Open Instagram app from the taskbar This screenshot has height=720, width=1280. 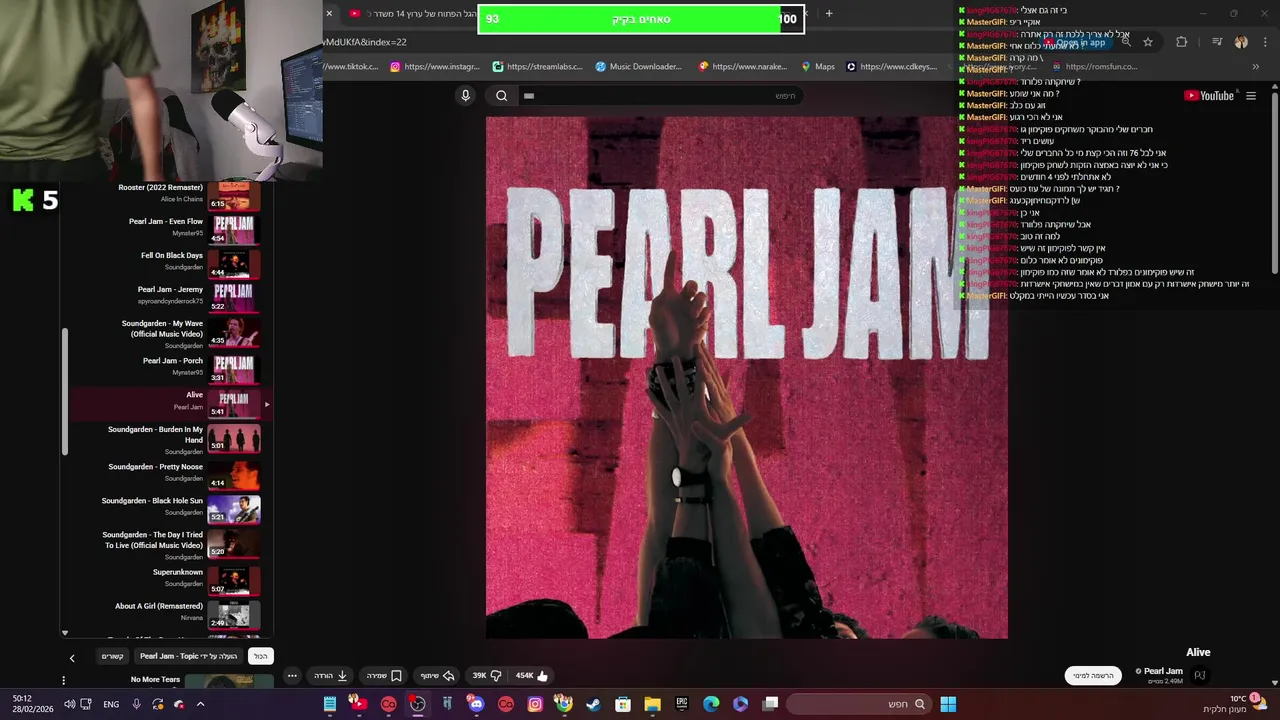pos(535,704)
